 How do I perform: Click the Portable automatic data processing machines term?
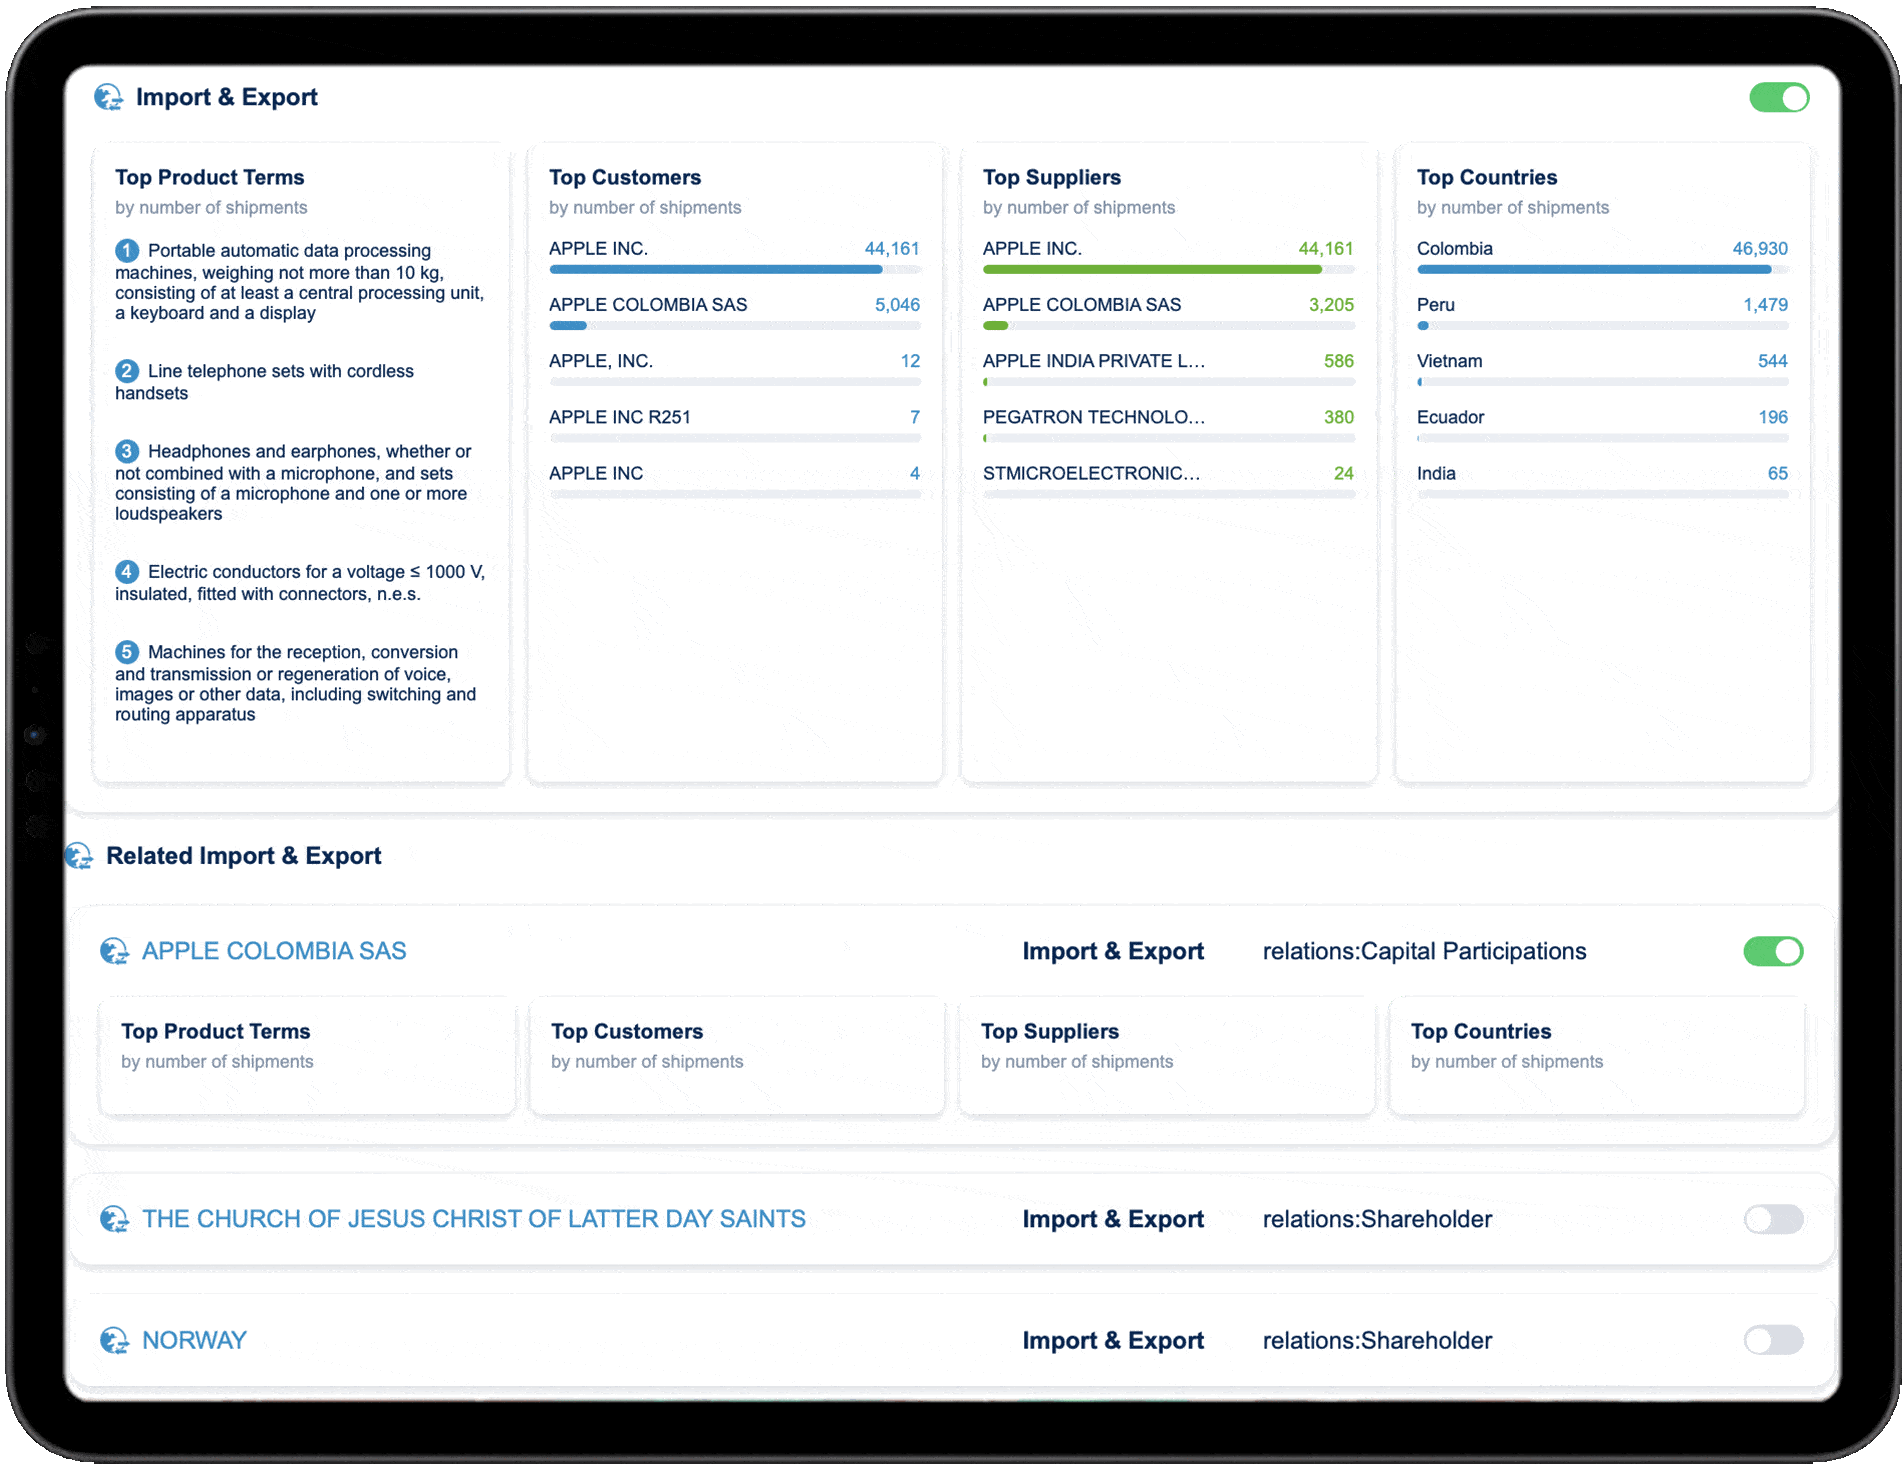[x=300, y=281]
